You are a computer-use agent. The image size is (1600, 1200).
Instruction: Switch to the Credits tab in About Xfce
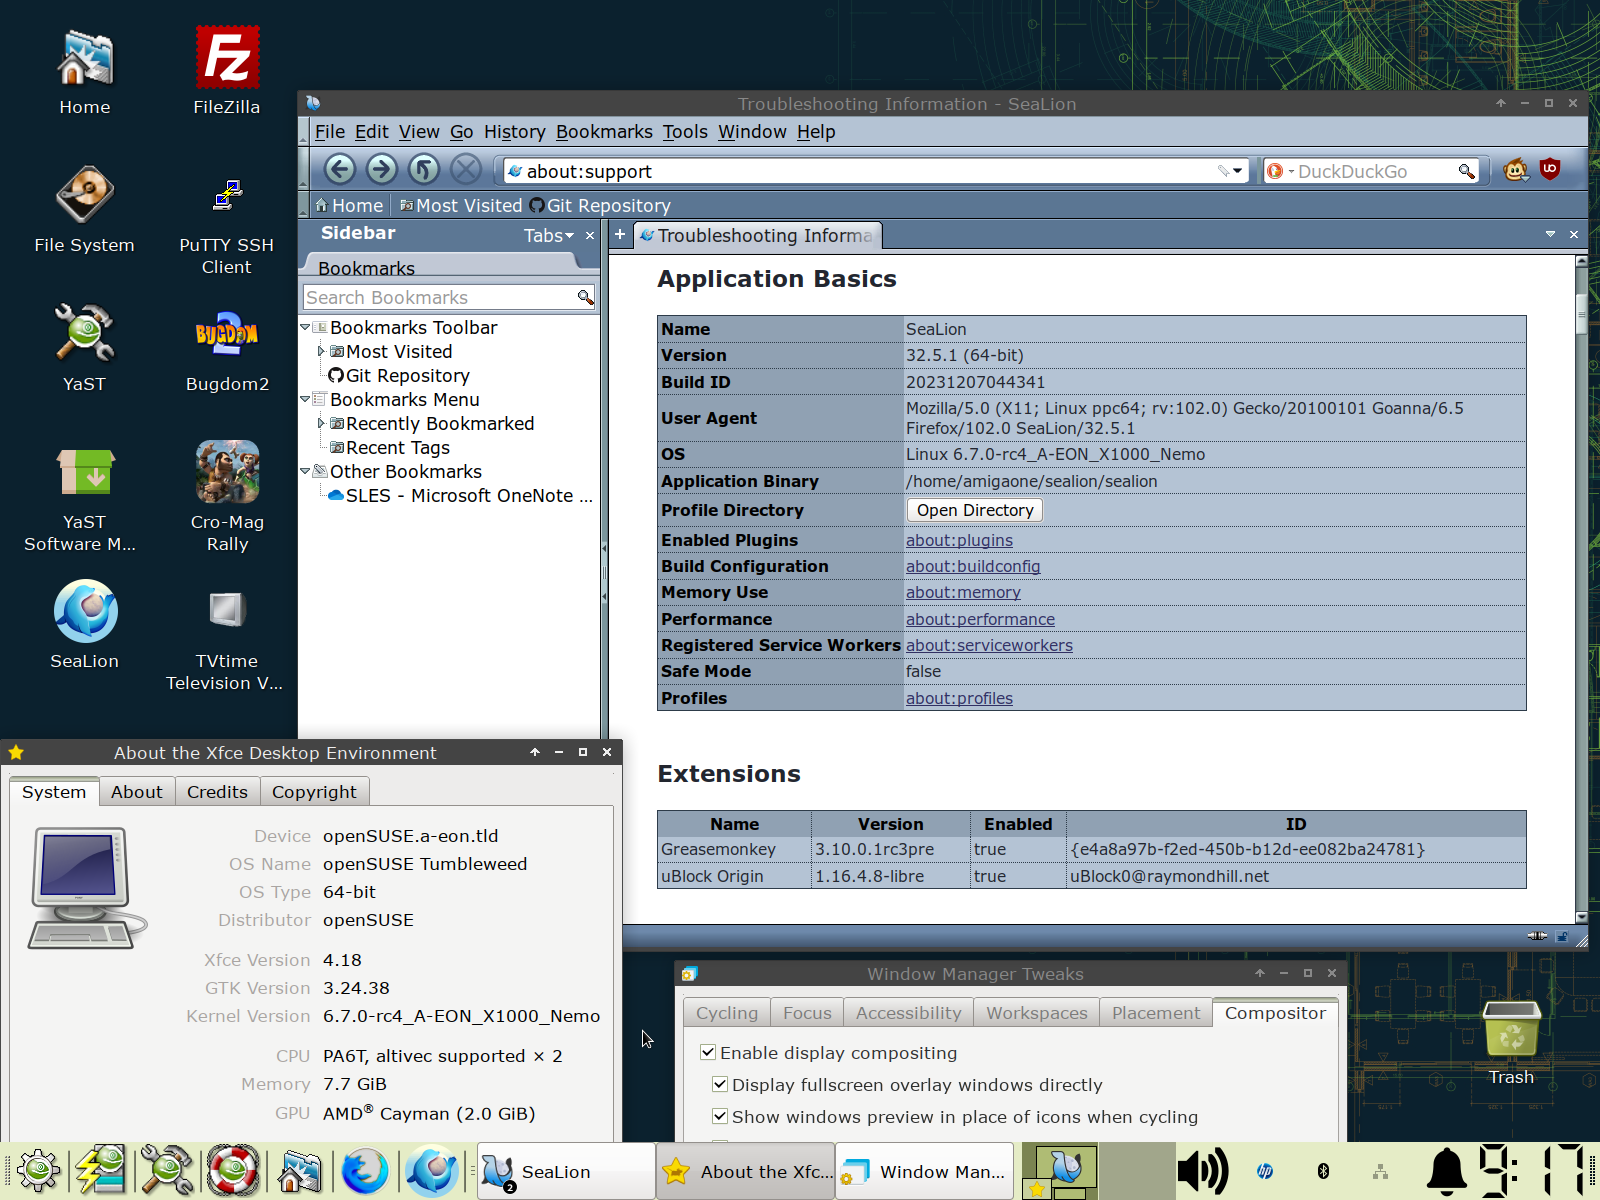[217, 792]
